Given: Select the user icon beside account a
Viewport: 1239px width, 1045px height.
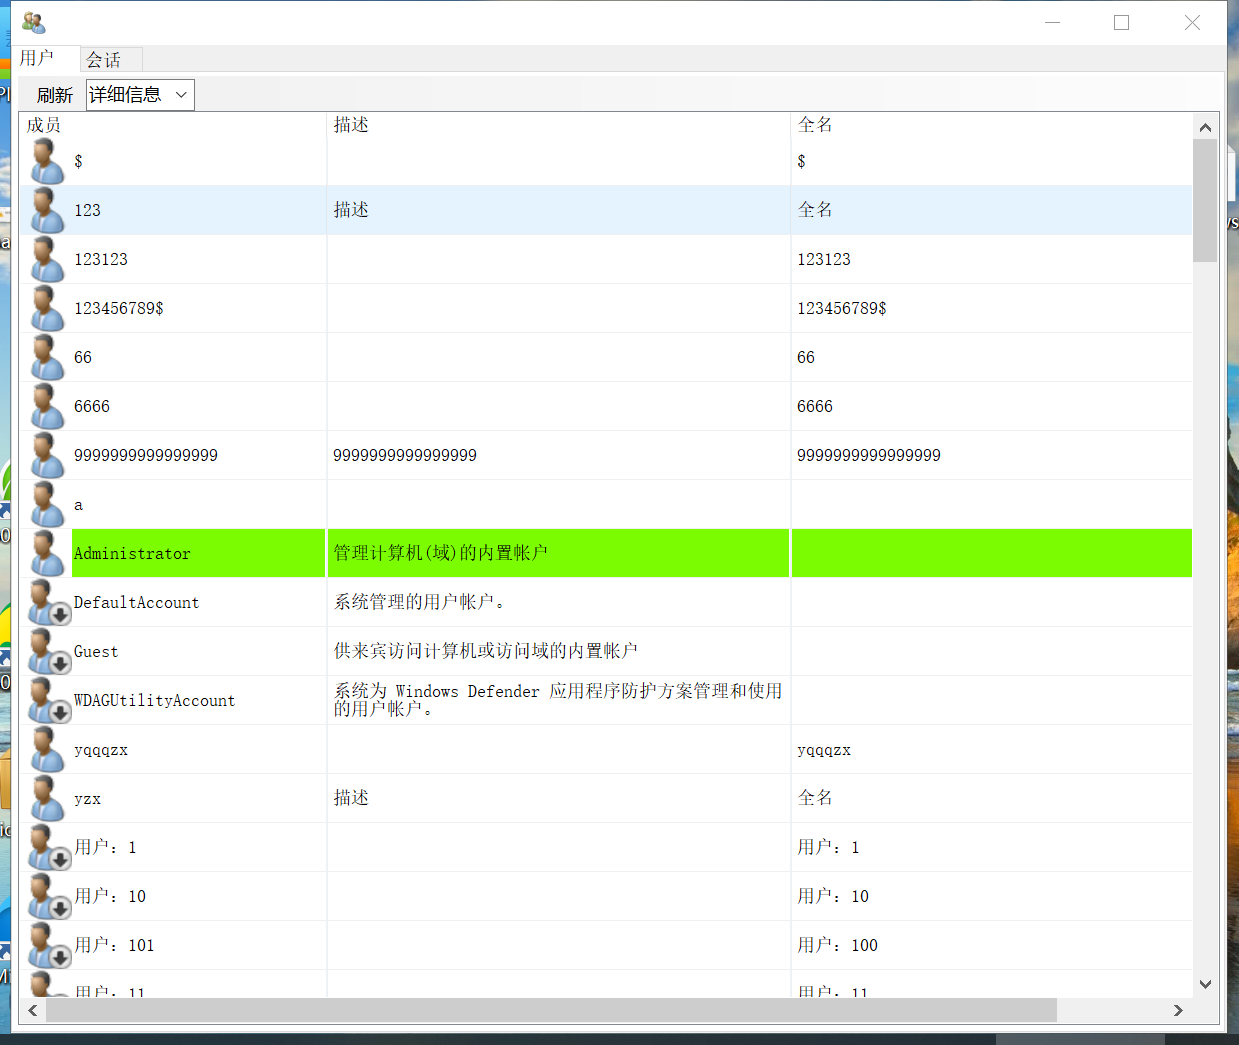Looking at the screenshot, I should (46, 504).
